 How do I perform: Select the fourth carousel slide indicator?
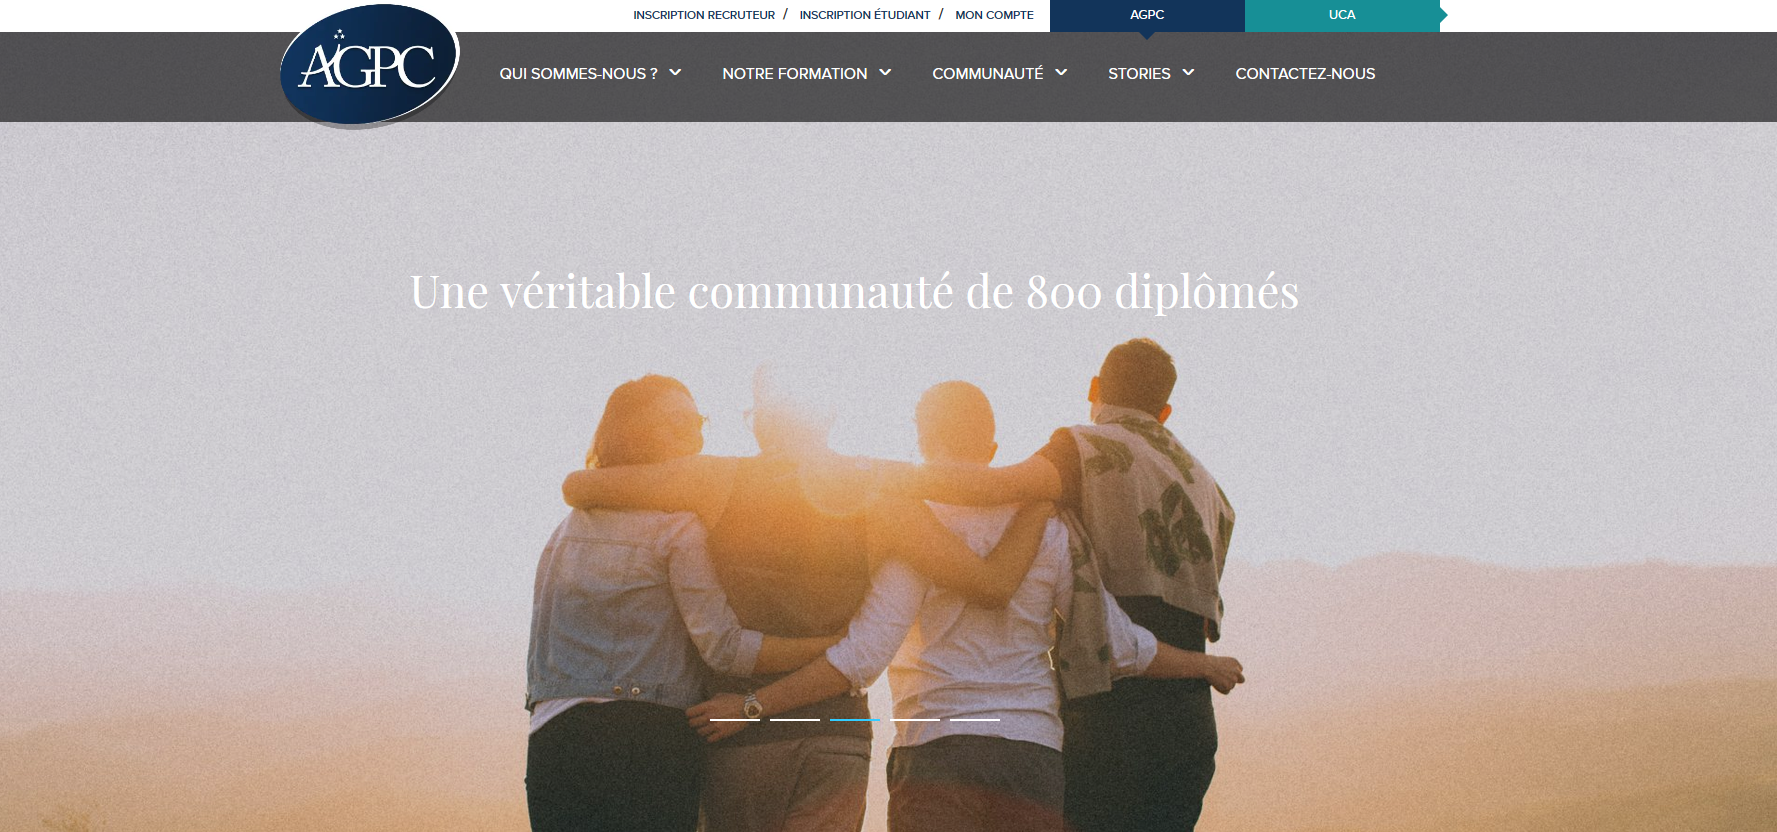click(915, 719)
